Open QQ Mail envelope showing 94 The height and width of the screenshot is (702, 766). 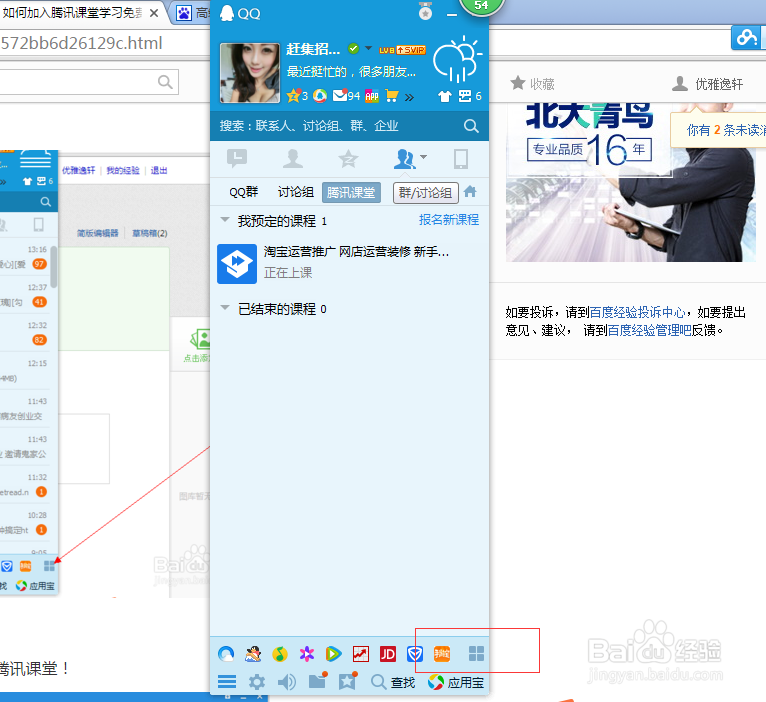coord(346,96)
